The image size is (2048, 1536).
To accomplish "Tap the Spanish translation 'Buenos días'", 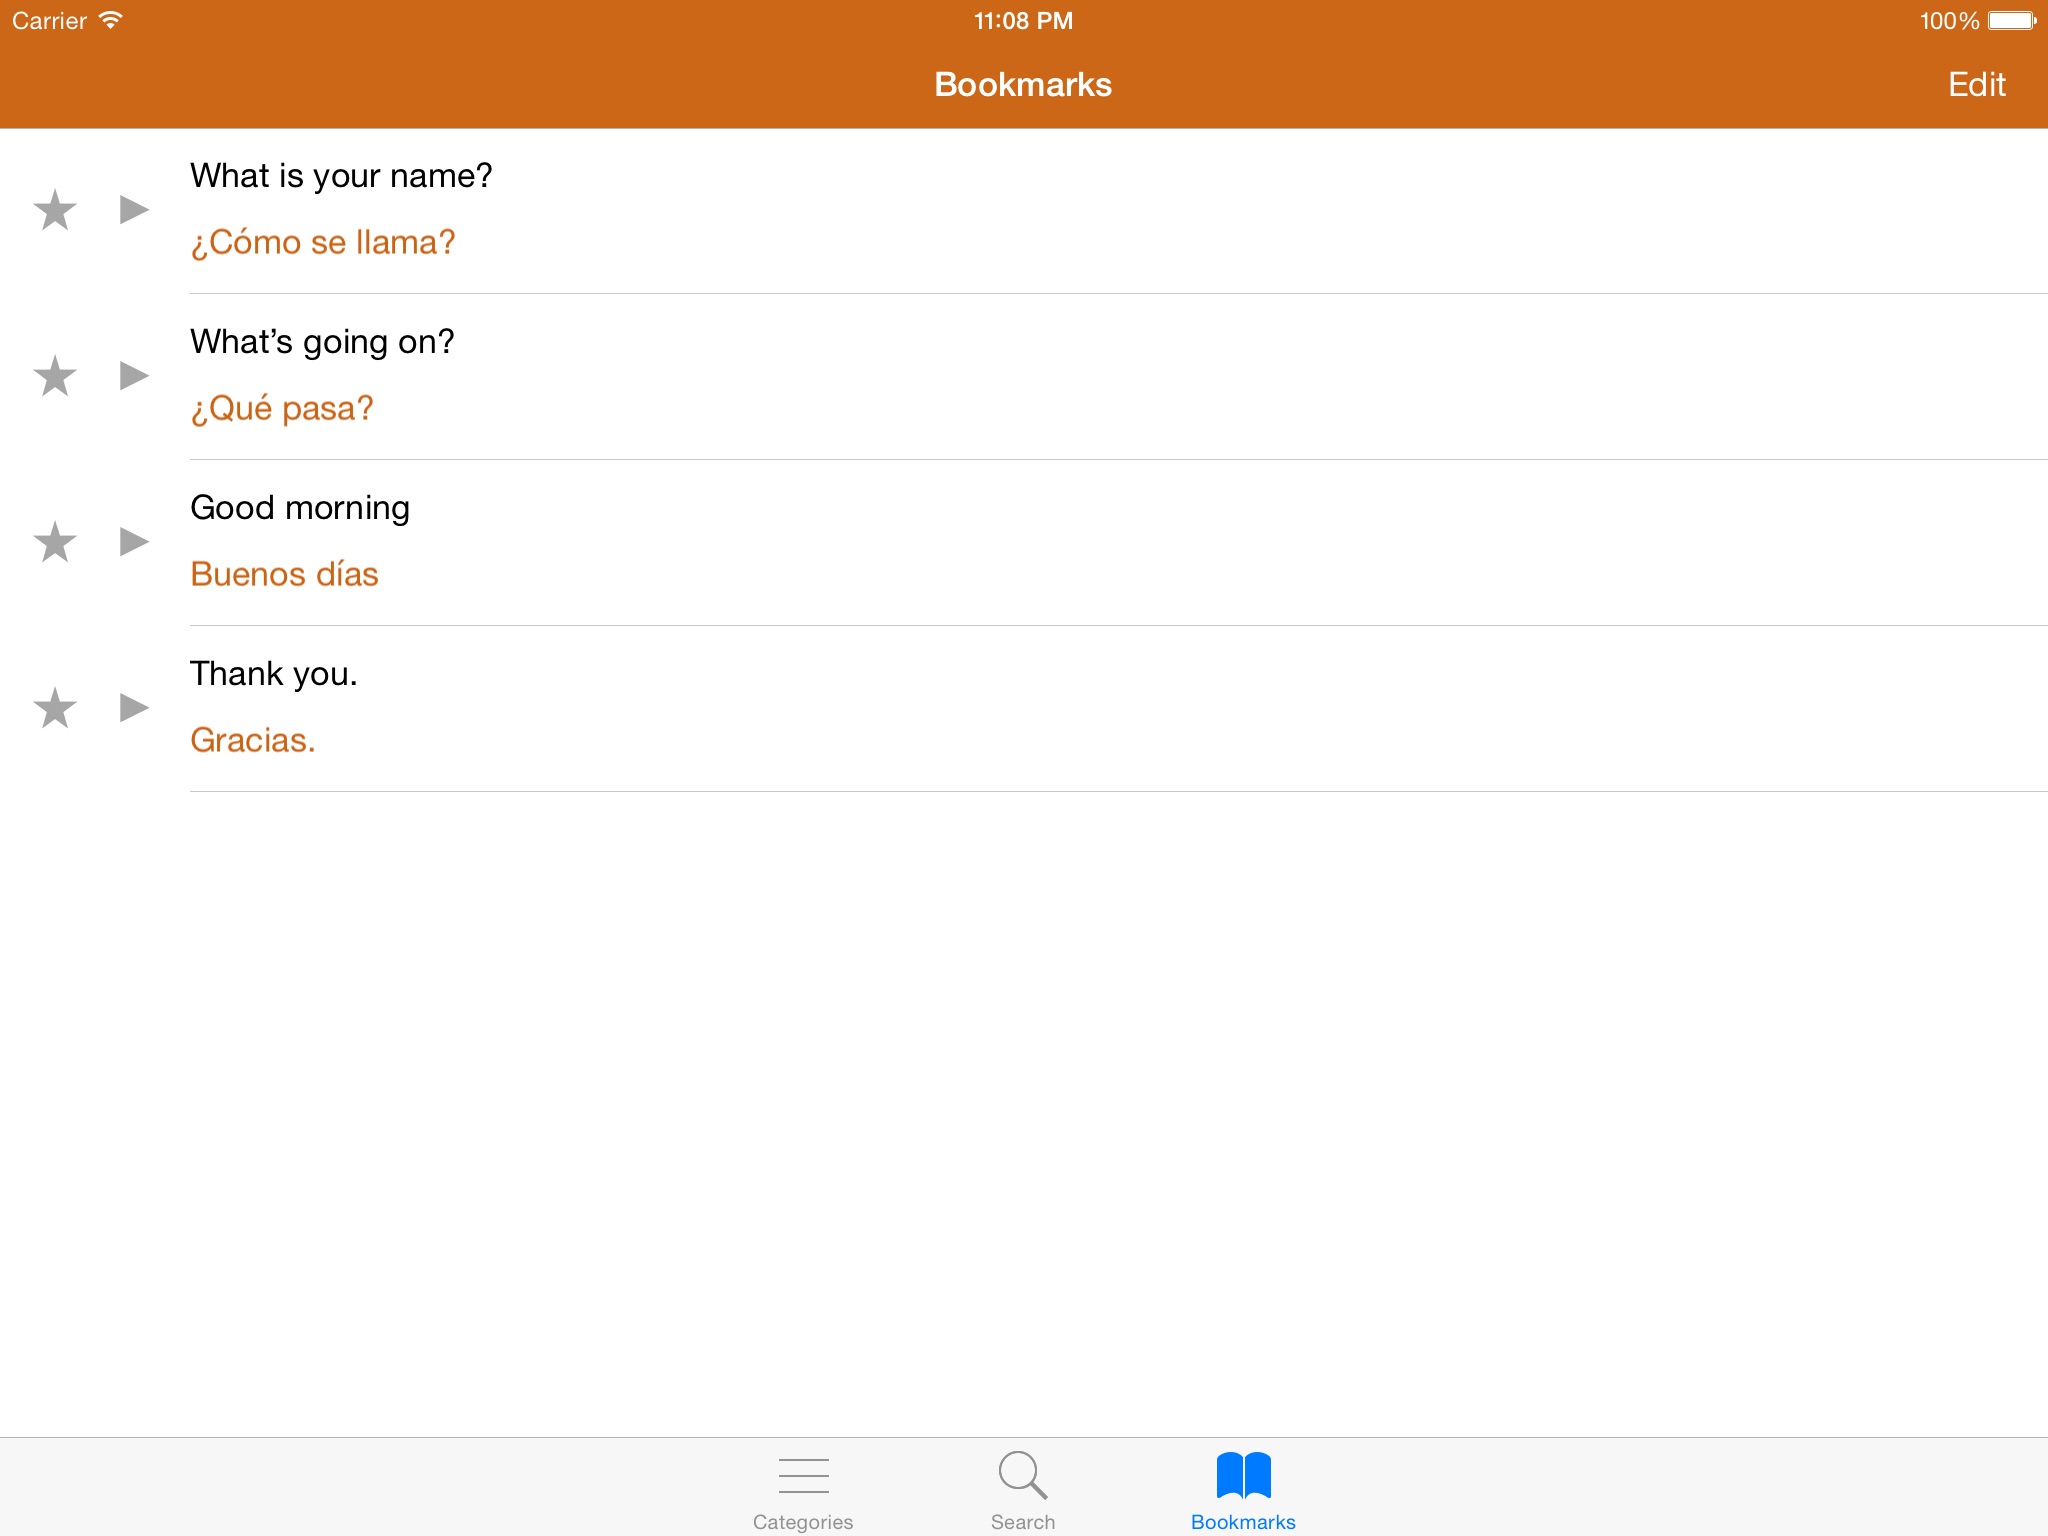I will pyautogui.click(x=284, y=574).
